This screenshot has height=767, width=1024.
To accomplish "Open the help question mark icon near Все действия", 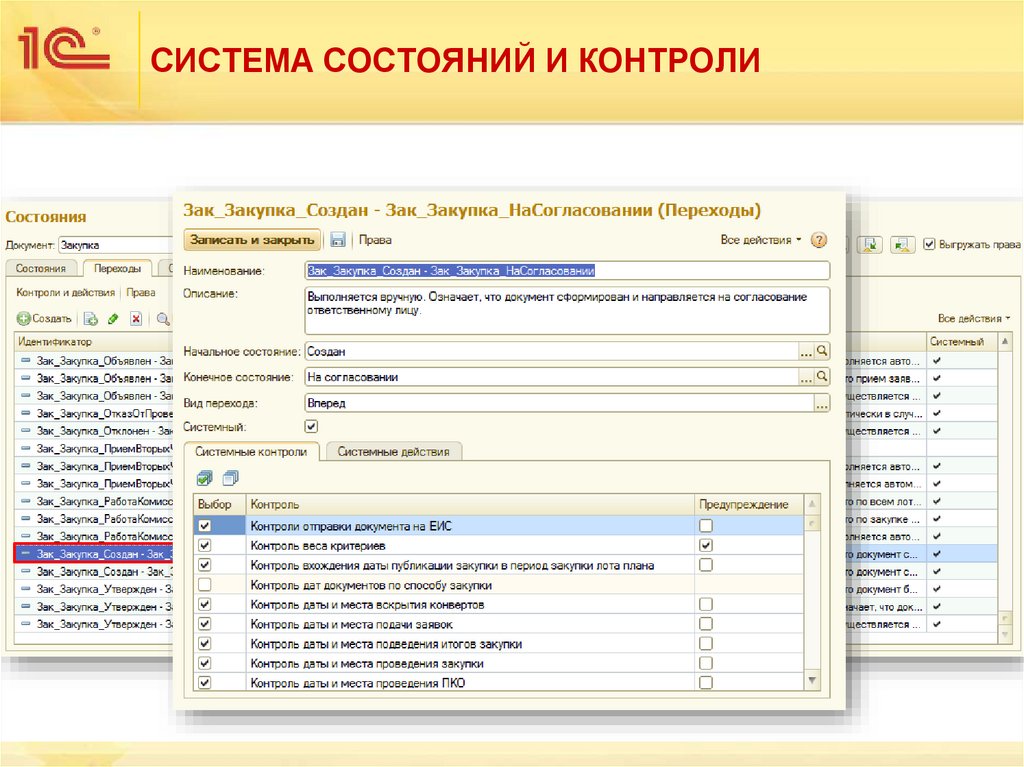I will click(x=820, y=240).
